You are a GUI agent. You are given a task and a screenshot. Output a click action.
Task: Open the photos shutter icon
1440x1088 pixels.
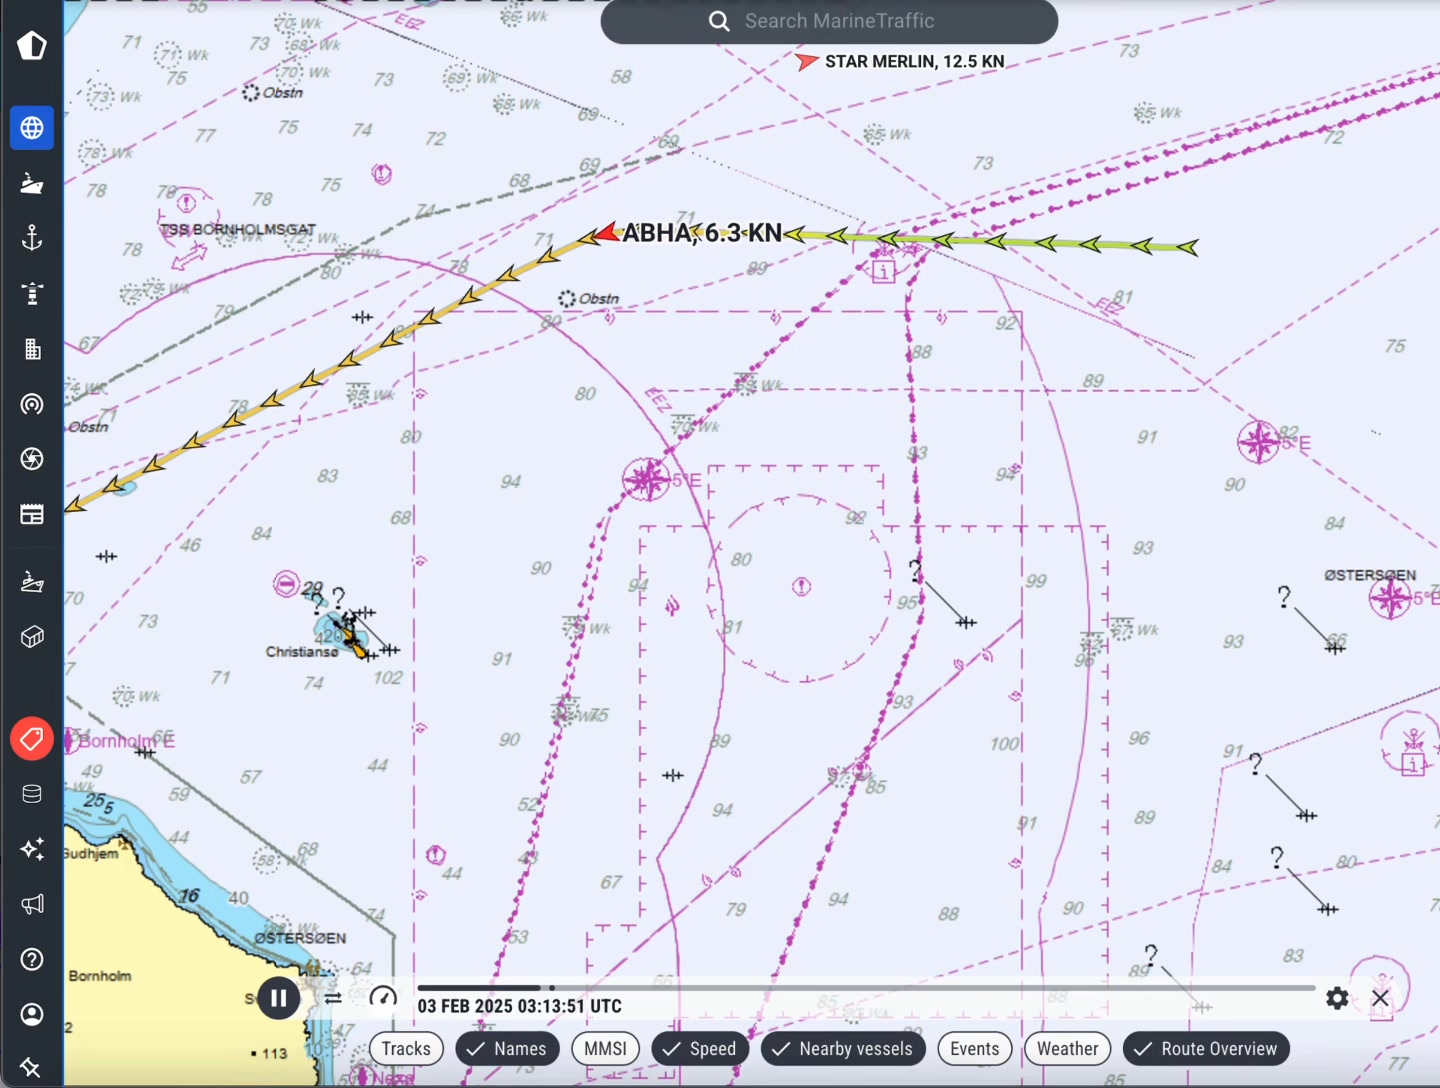[x=32, y=459]
